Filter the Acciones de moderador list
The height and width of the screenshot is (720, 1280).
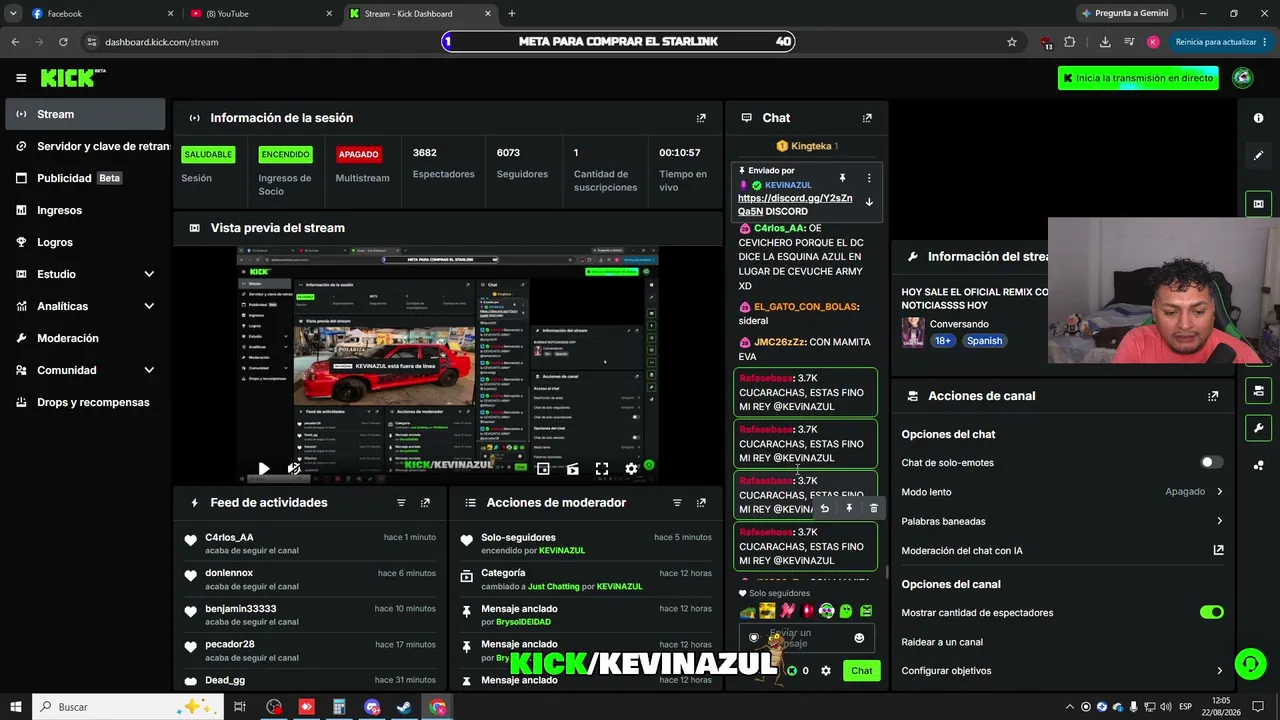(677, 503)
